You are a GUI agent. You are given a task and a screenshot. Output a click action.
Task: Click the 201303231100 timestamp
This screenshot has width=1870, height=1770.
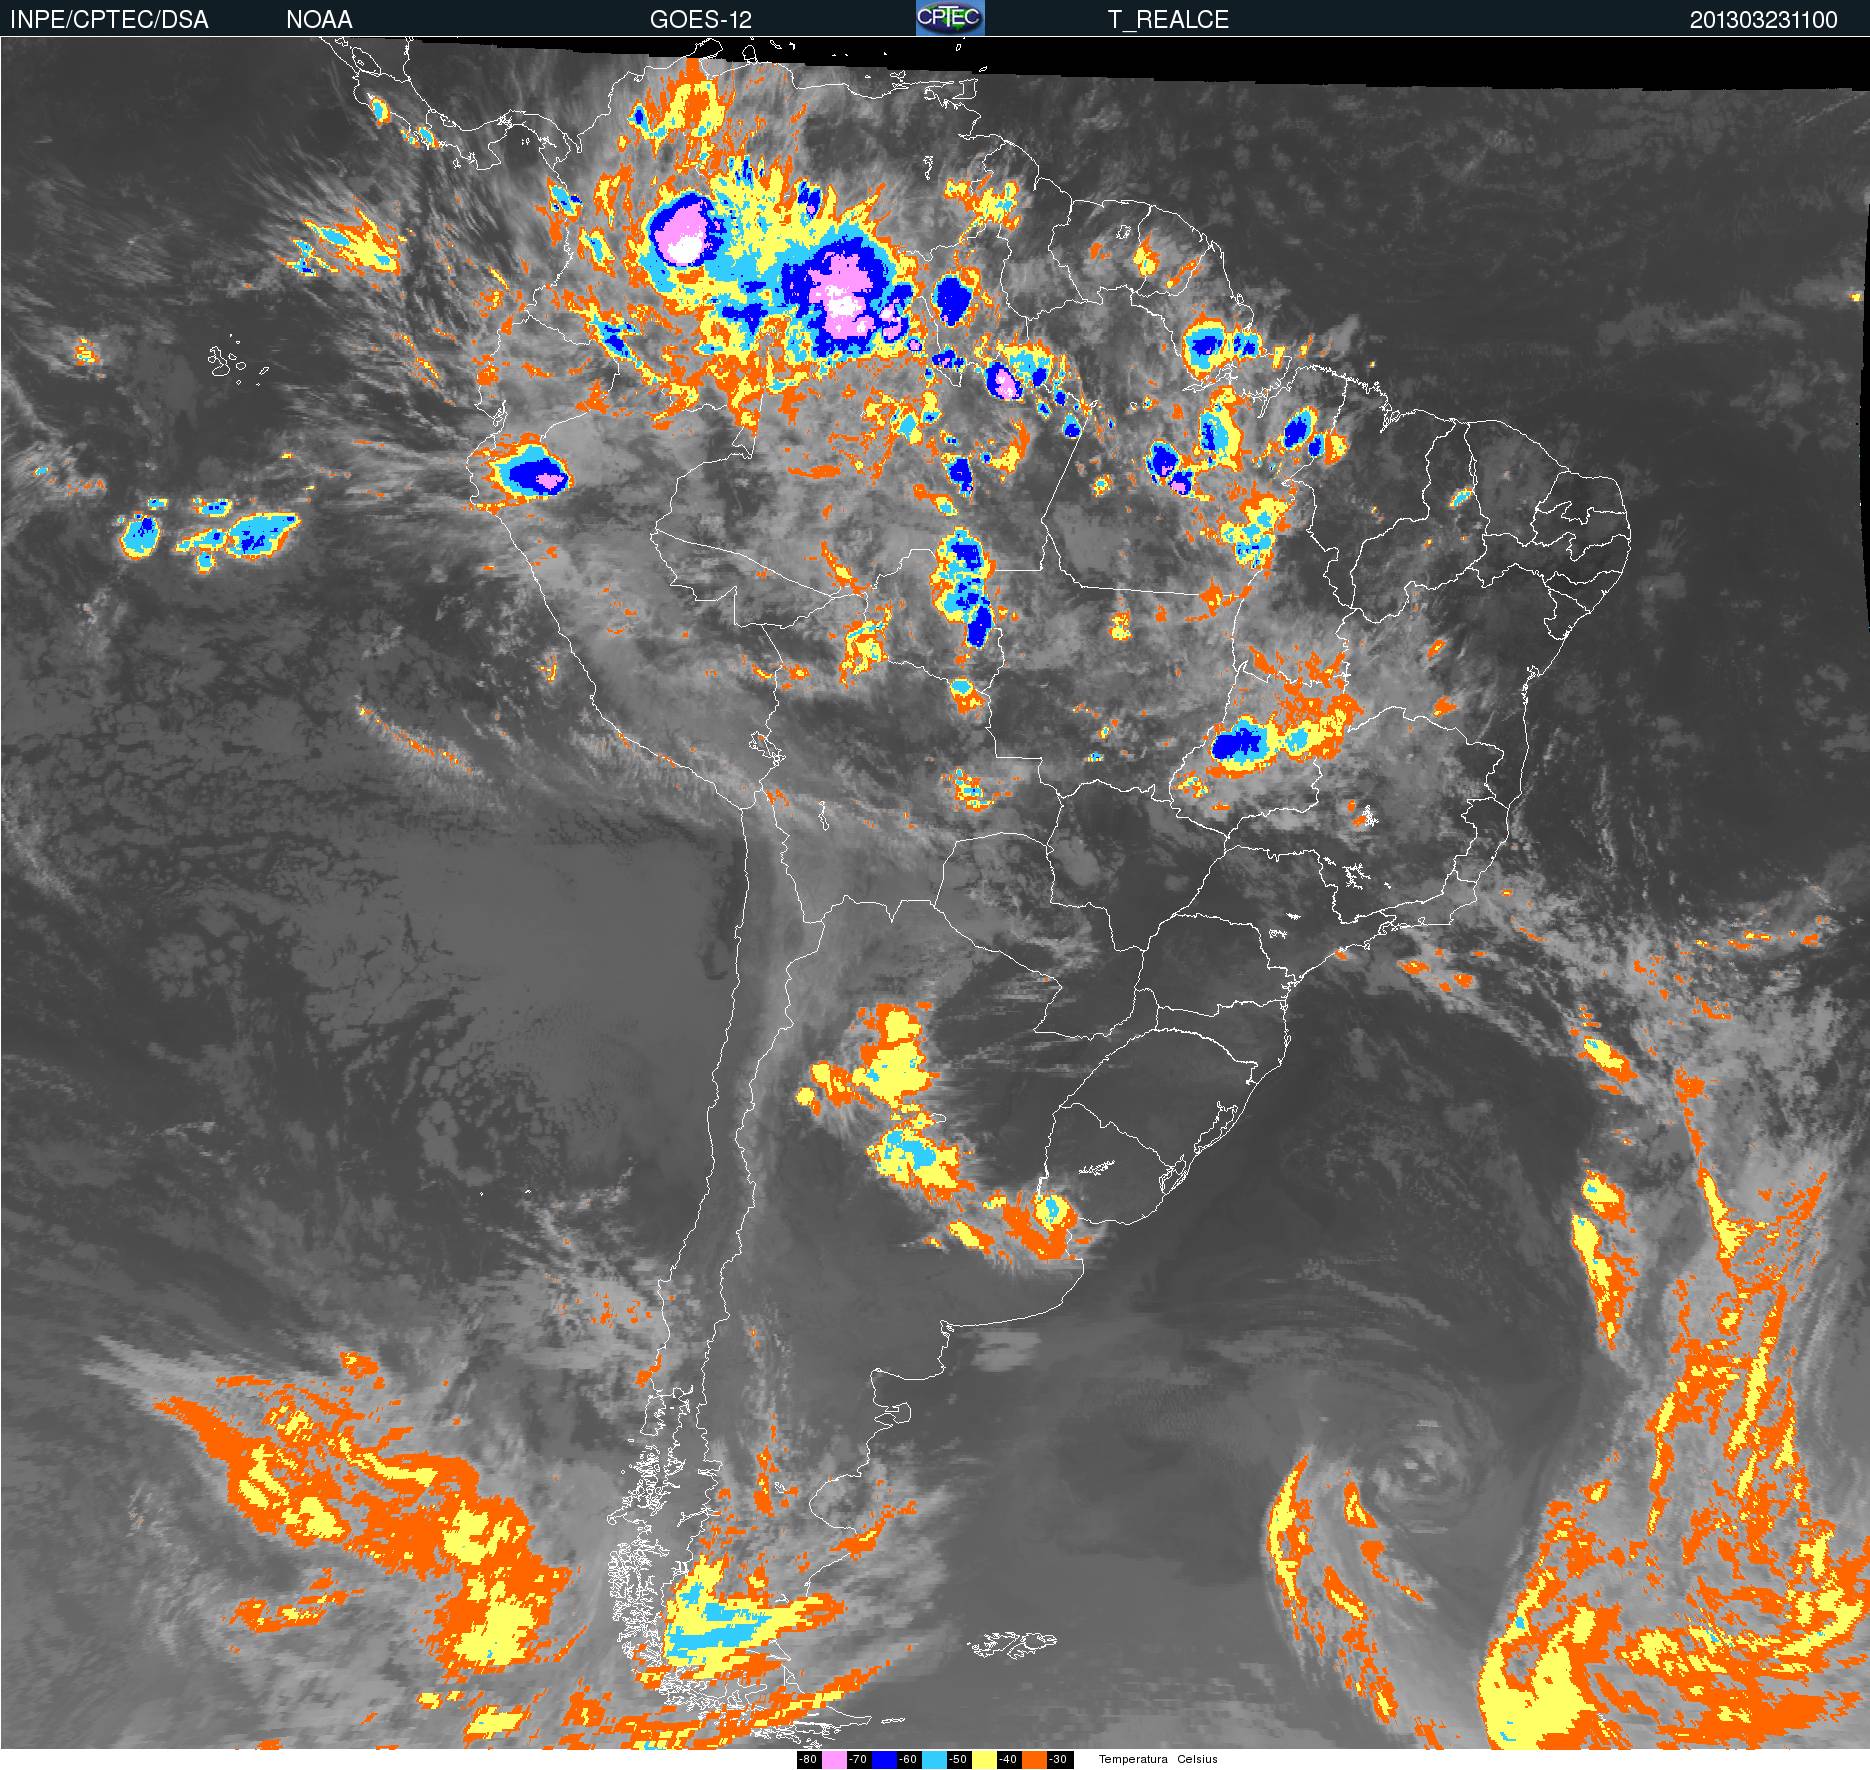[x=1764, y=20]
